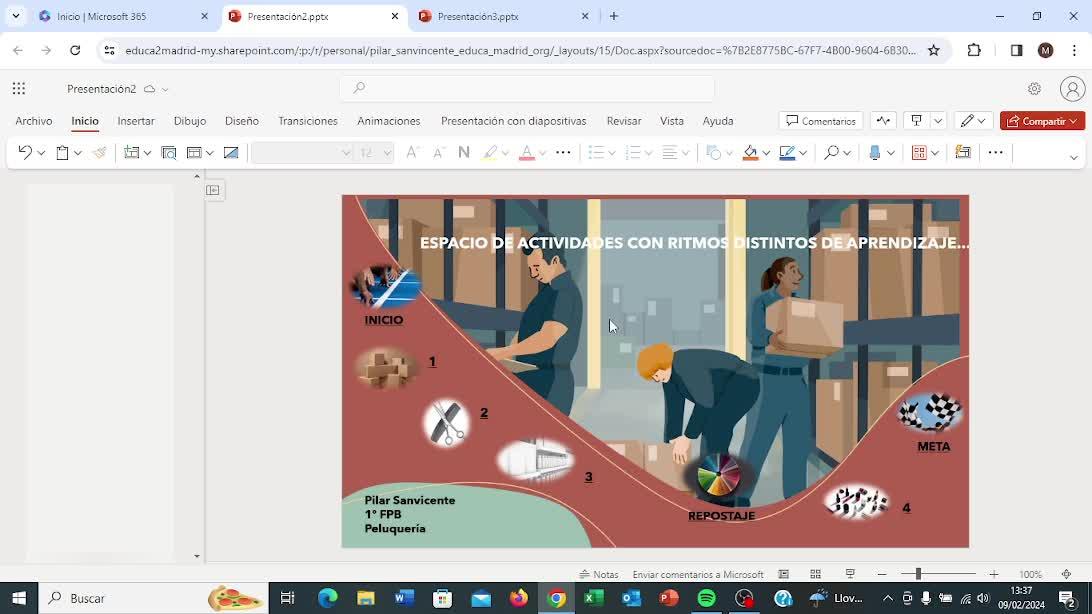This screenshot has width=1092, height=614.
Task: Toggle numbered list
Action: pos(633,152)
